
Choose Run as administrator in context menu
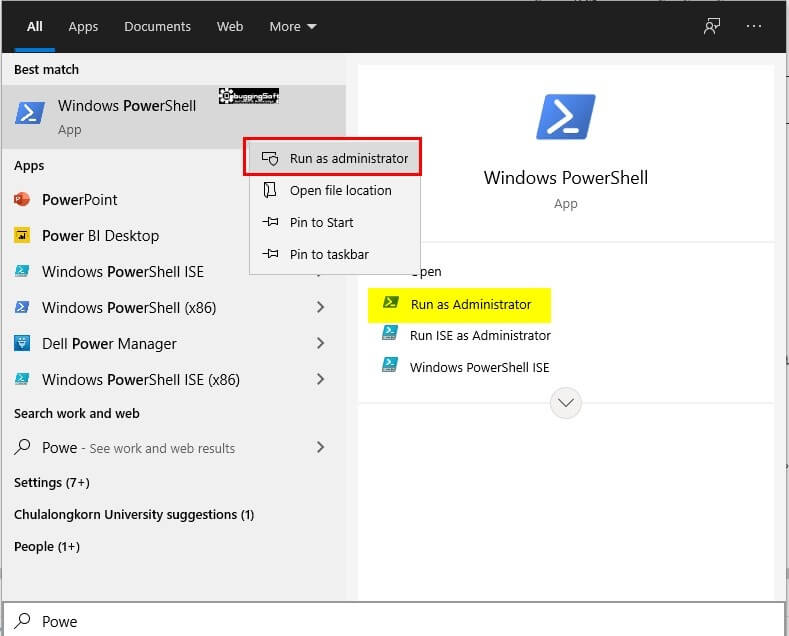click(x=335, y=158)
